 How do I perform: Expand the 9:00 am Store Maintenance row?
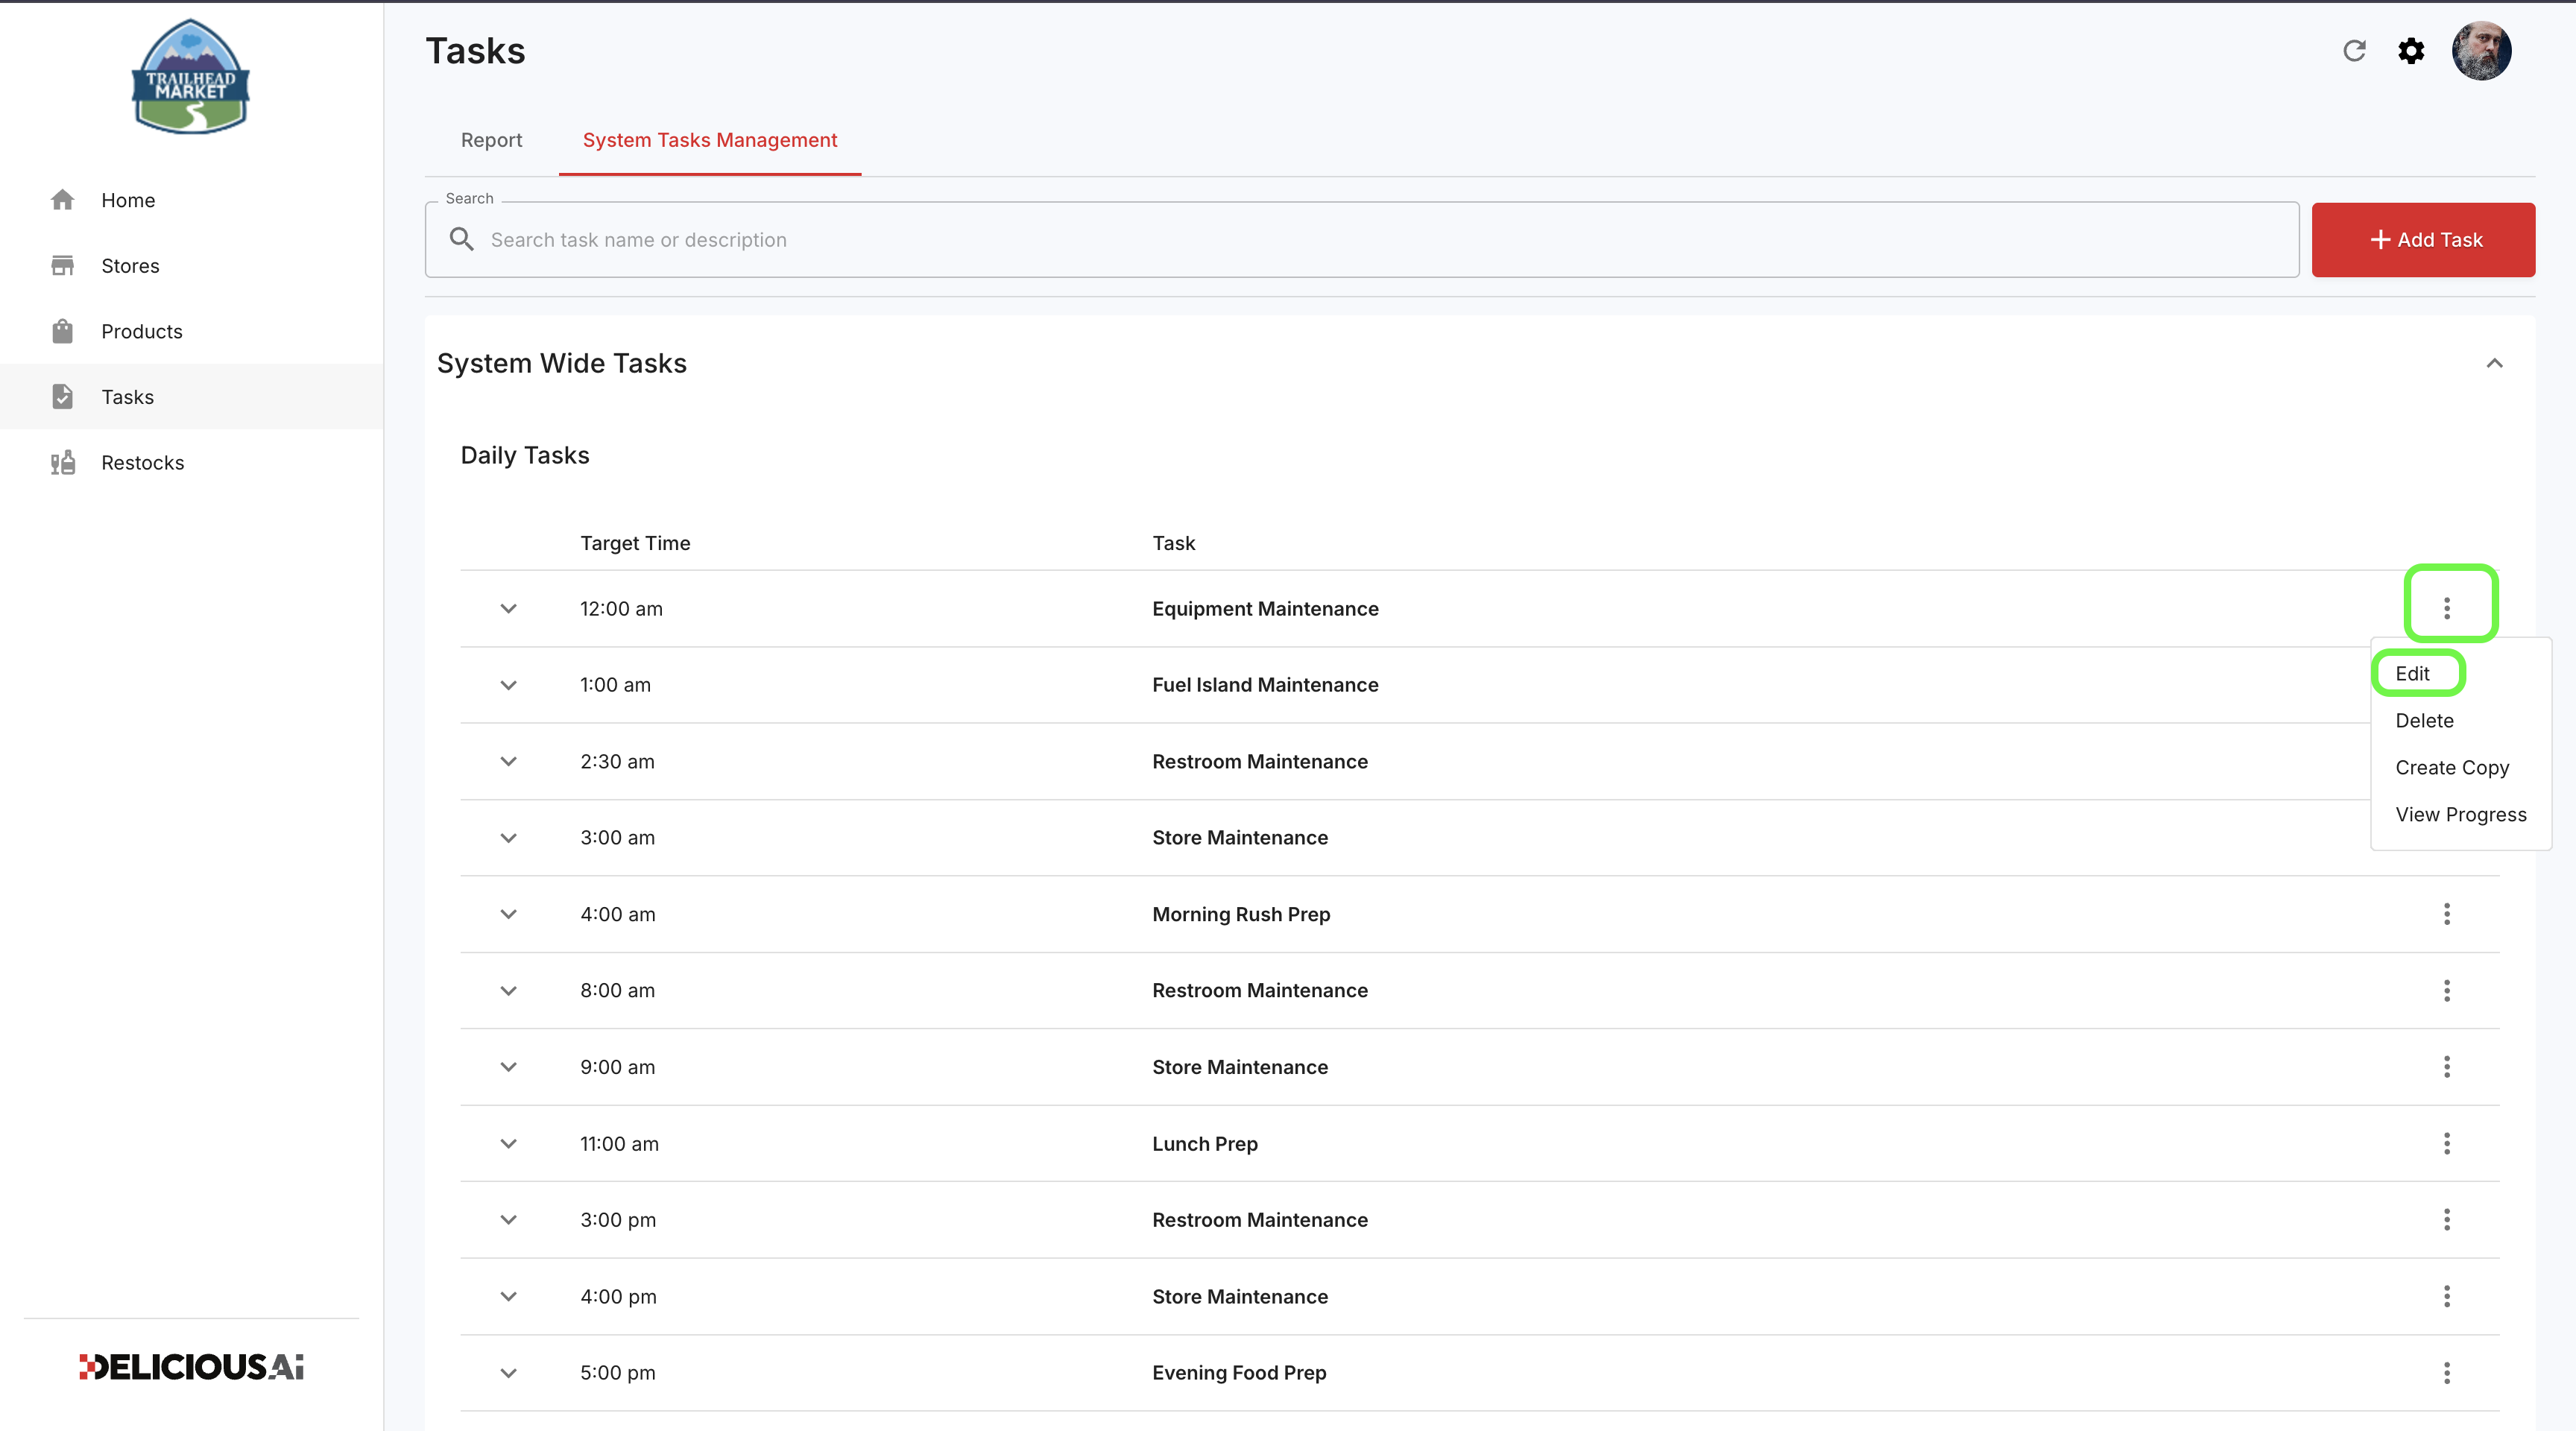(x=508, y=1067)
